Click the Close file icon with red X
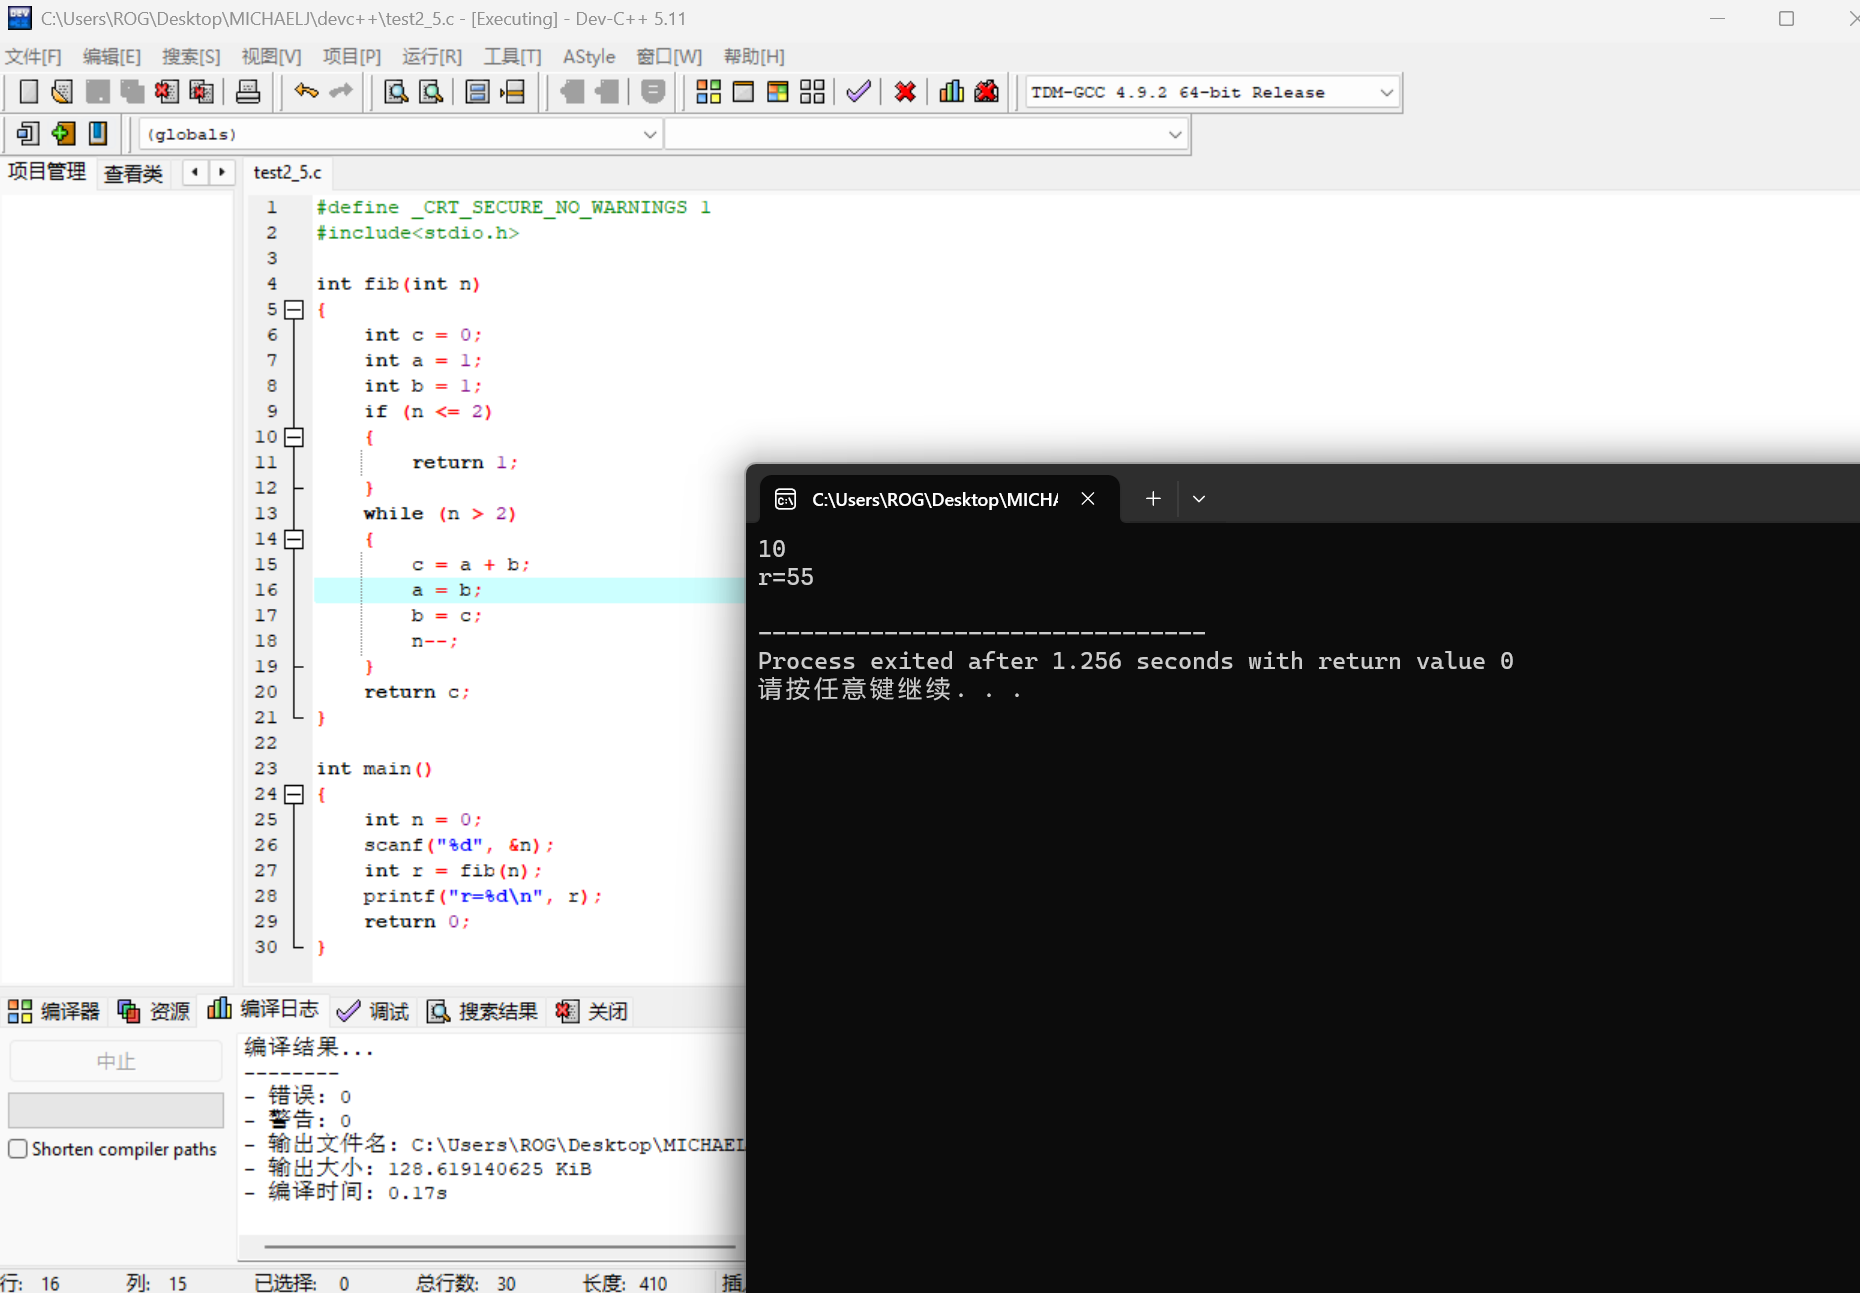 coord(167,92)
